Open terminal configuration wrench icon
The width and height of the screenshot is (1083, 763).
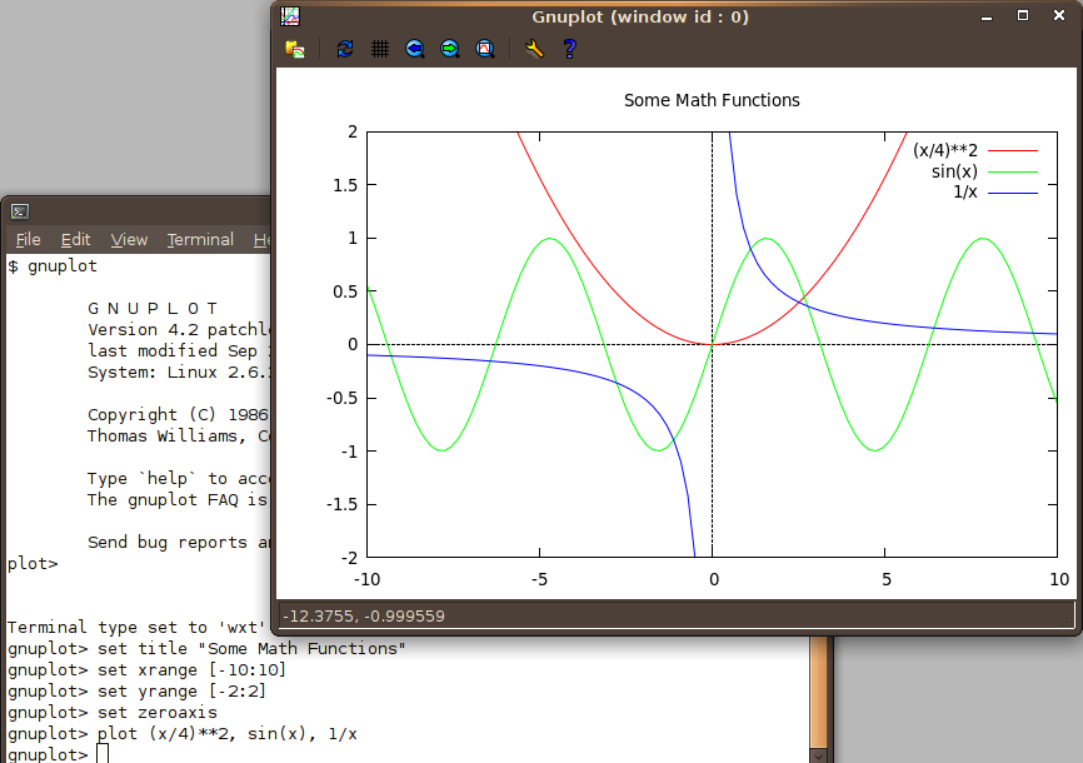click(534, 49)
